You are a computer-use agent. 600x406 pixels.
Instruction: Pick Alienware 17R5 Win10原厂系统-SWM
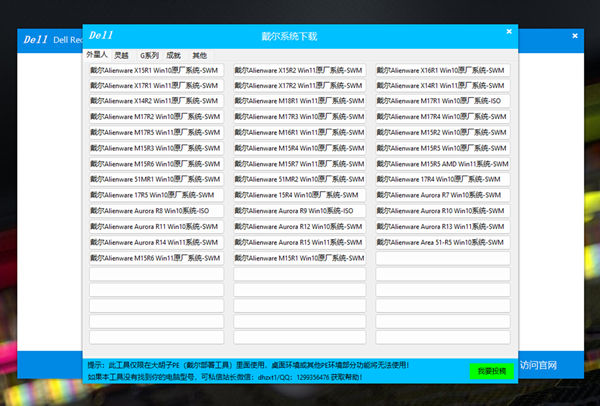[157, 195]
